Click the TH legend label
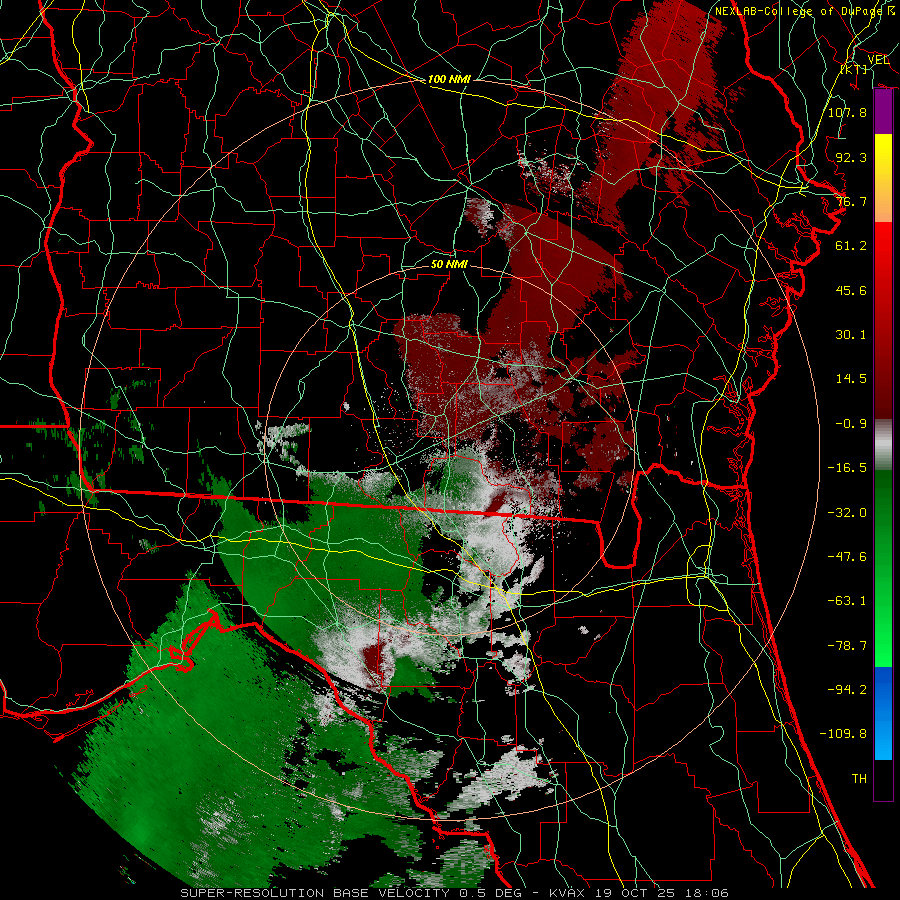Viewport: 900px width, 900px height. tap(859, 779)
